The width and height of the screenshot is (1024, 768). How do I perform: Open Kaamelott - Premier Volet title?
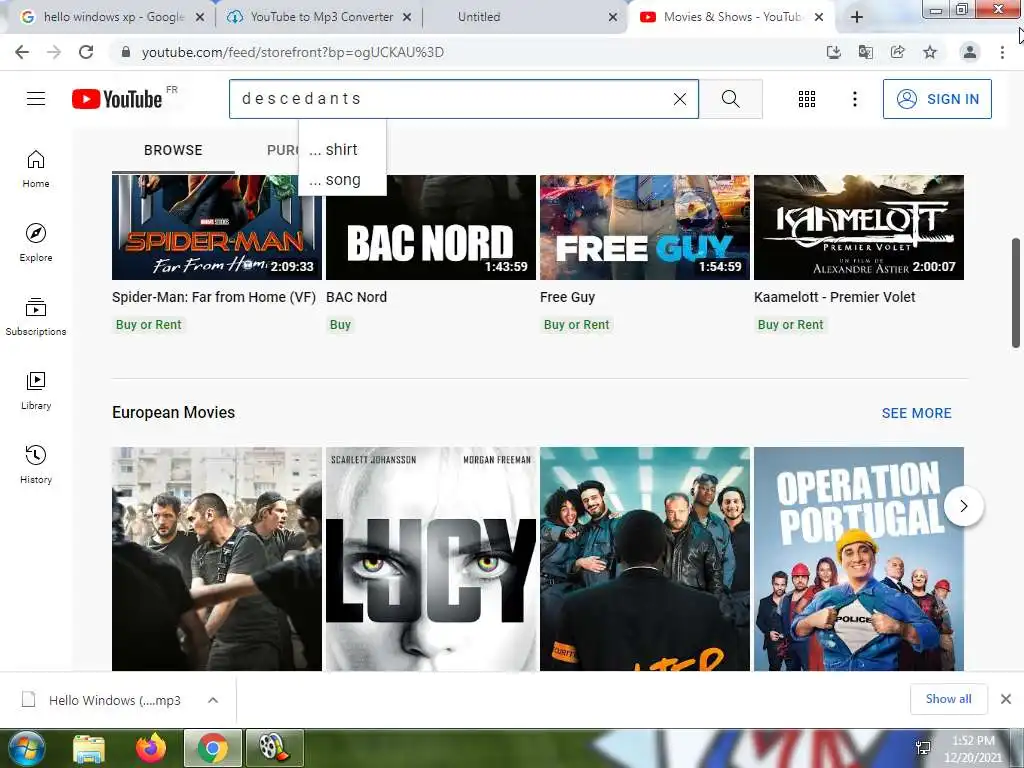pos(834,297)
